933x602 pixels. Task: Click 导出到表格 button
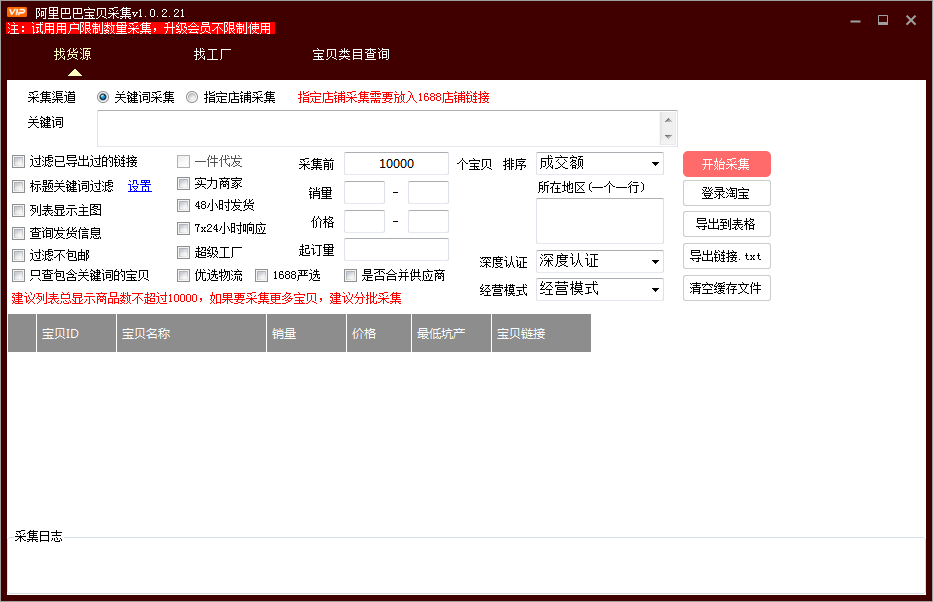tap(727, 224)
